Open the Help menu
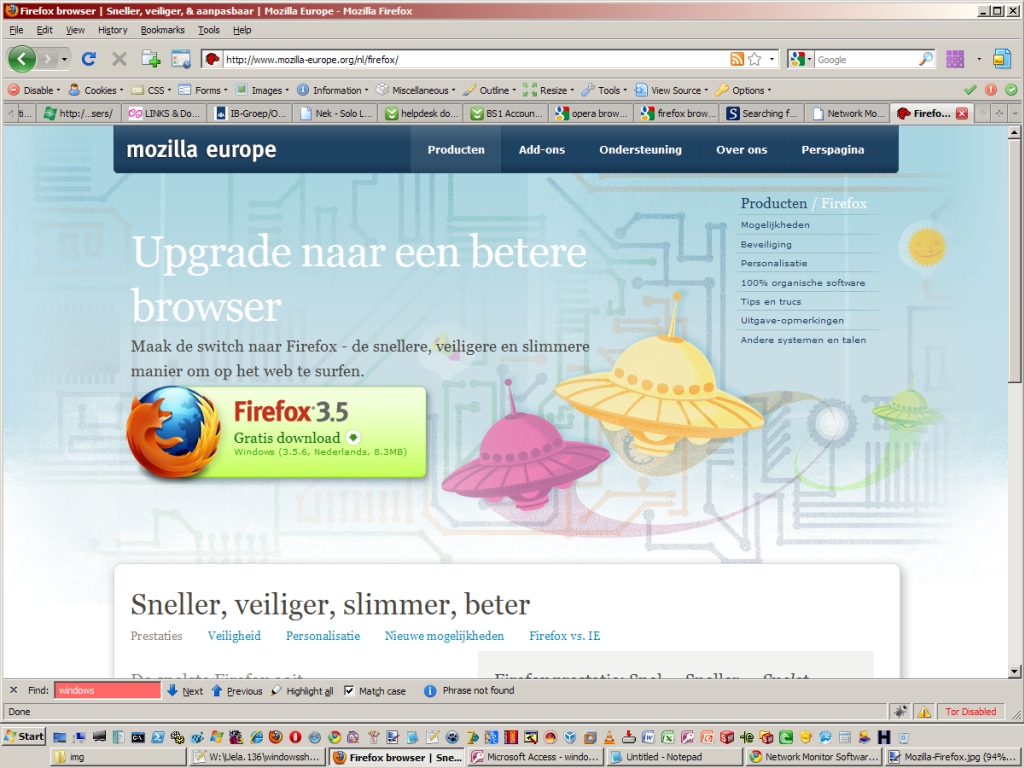This screenshot has height=768, width=1024. [x=242, y=30]
